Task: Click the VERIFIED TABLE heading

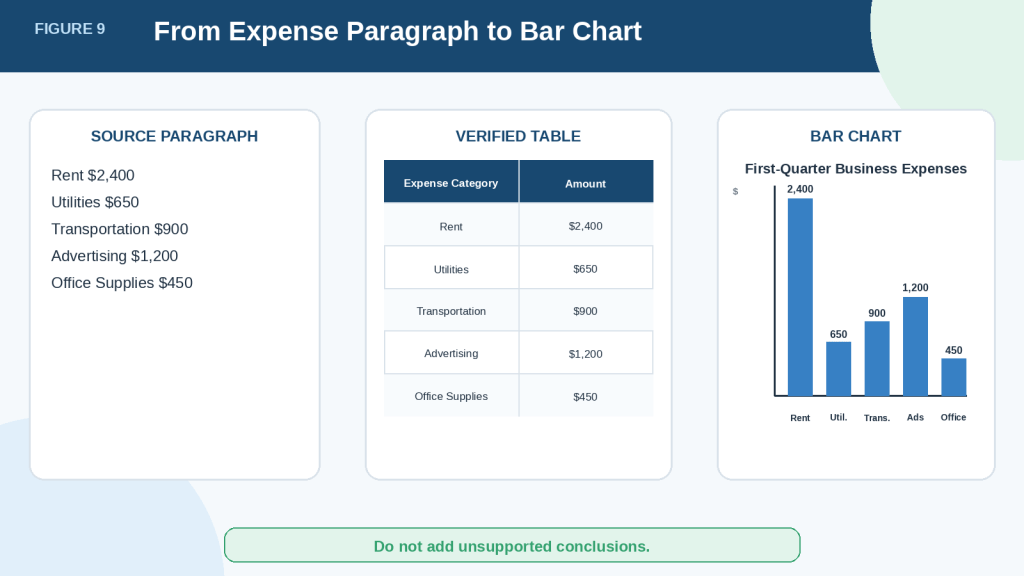Action: [x=518, y=136]
